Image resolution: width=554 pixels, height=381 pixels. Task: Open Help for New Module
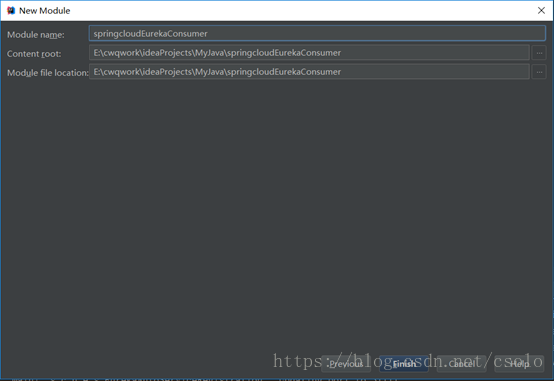tap(519, 364)
